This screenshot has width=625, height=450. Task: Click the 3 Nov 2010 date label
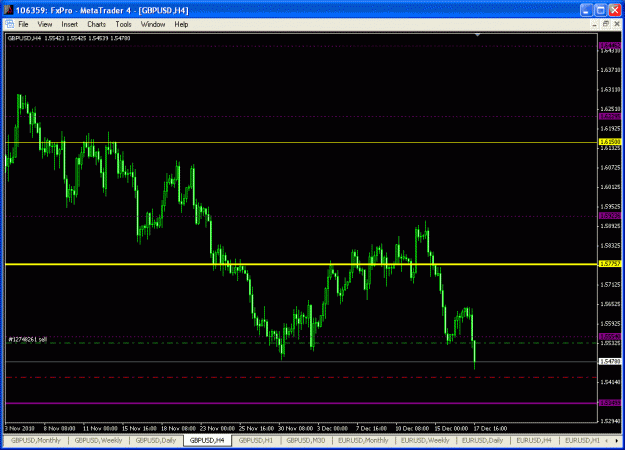point(20,428)
